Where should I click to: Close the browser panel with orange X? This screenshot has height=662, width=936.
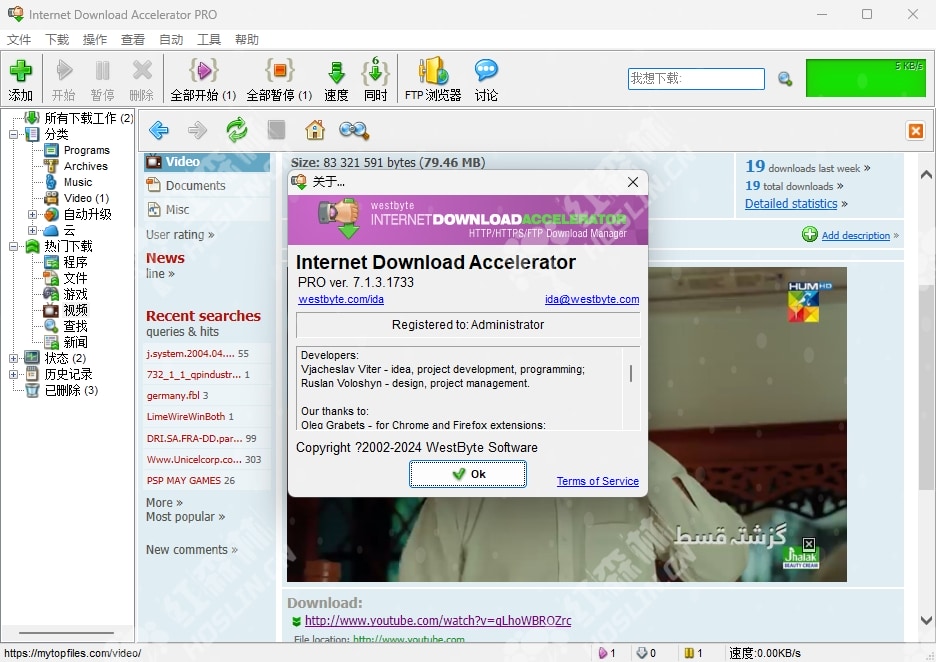(x=916, y=130)
